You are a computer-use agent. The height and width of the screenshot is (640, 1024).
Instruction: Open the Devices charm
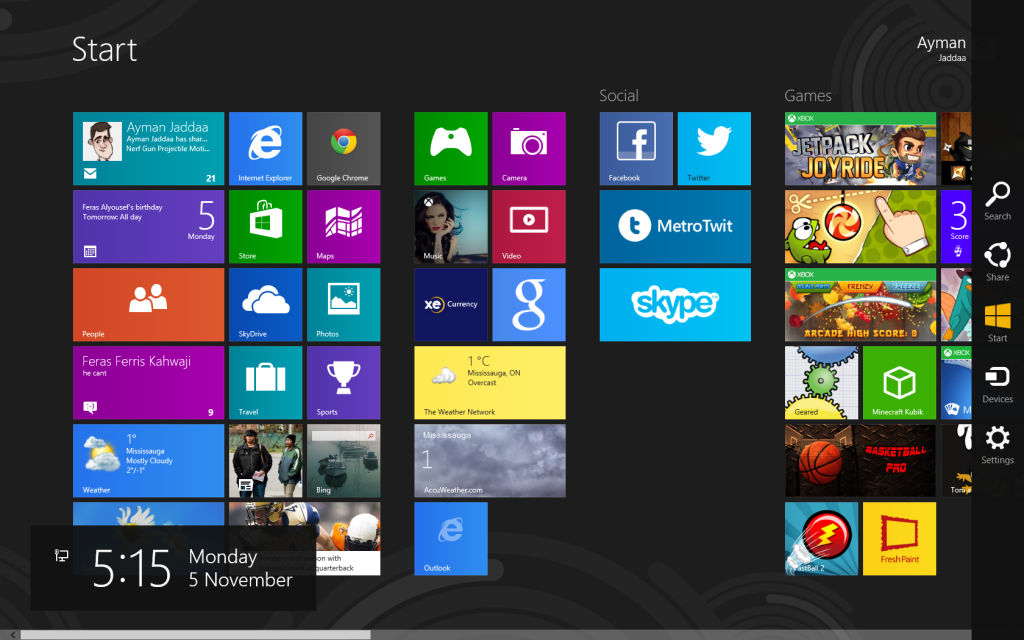pyautogui.click(x=997, y=384)
